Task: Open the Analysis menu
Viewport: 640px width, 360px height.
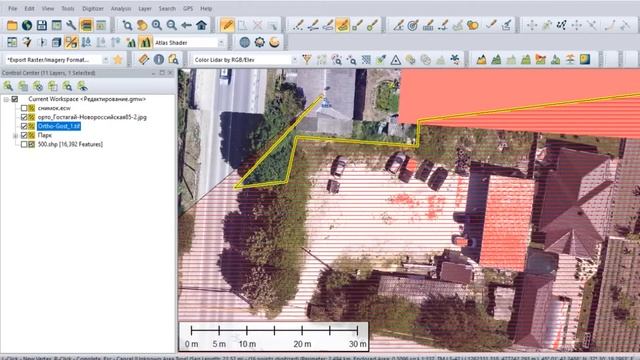Action: [121, 8]
